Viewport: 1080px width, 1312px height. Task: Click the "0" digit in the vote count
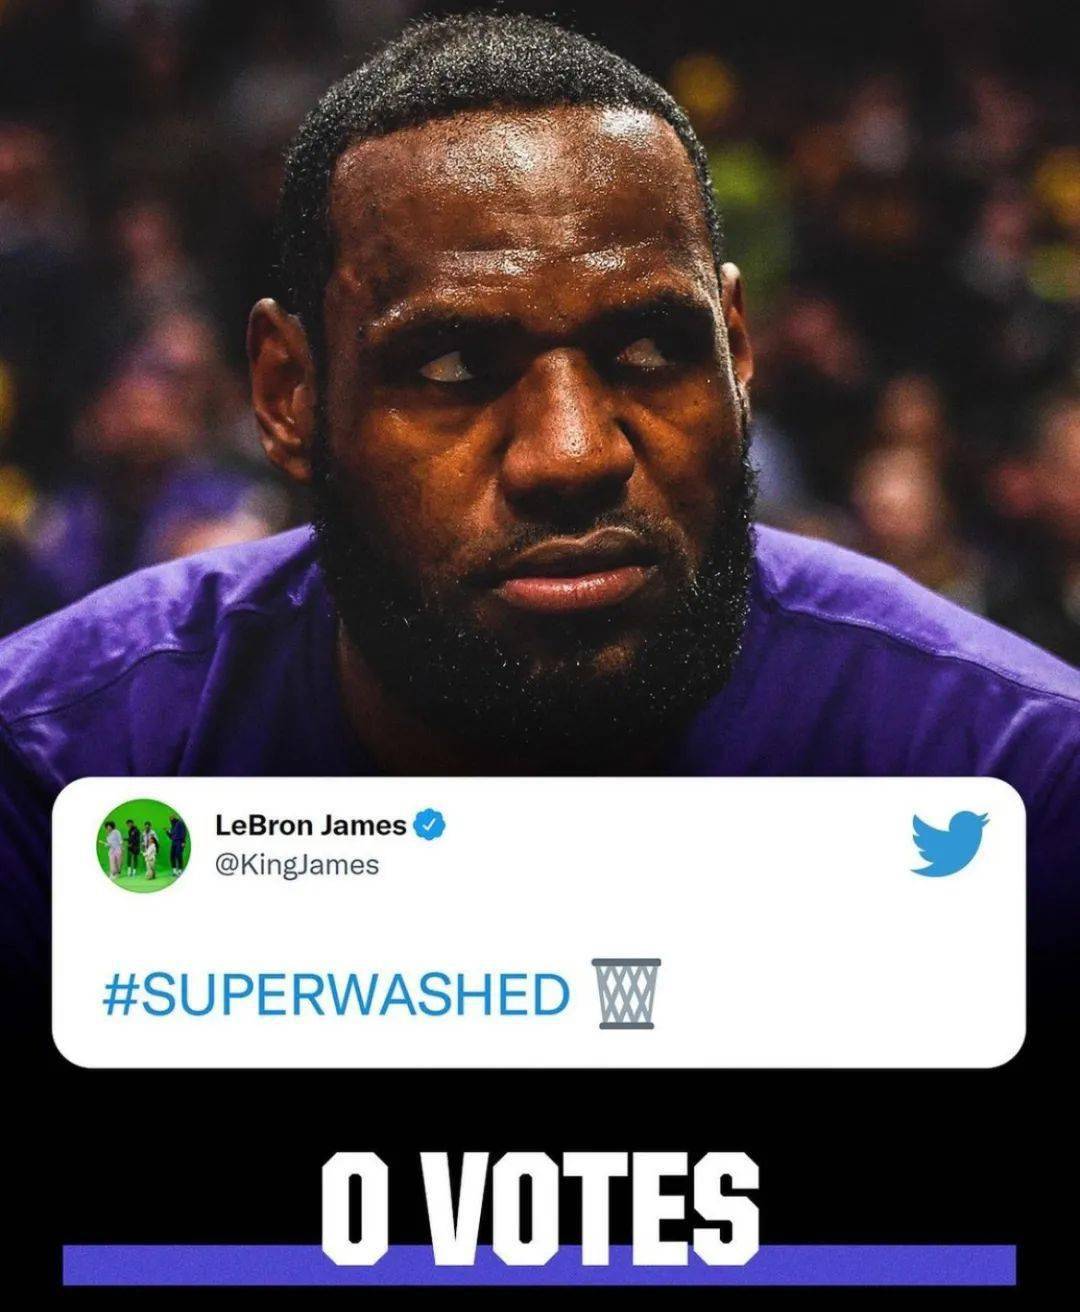(354, 1209)
